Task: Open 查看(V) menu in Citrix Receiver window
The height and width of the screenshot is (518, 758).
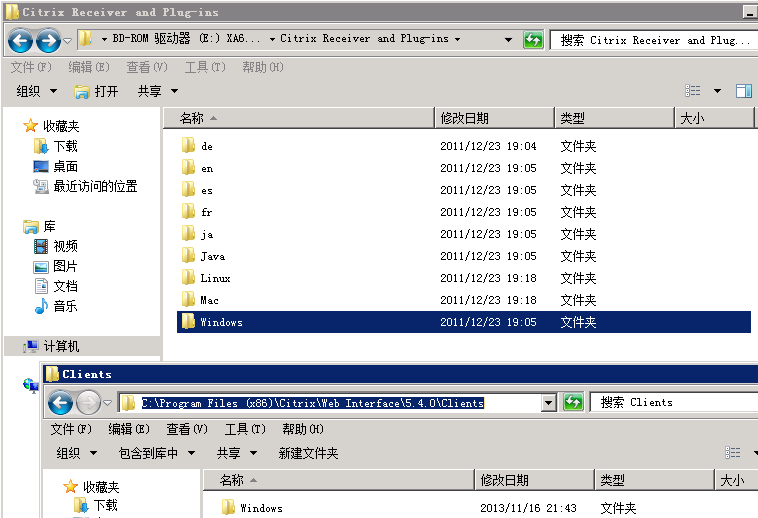Action: coord(147,67)
